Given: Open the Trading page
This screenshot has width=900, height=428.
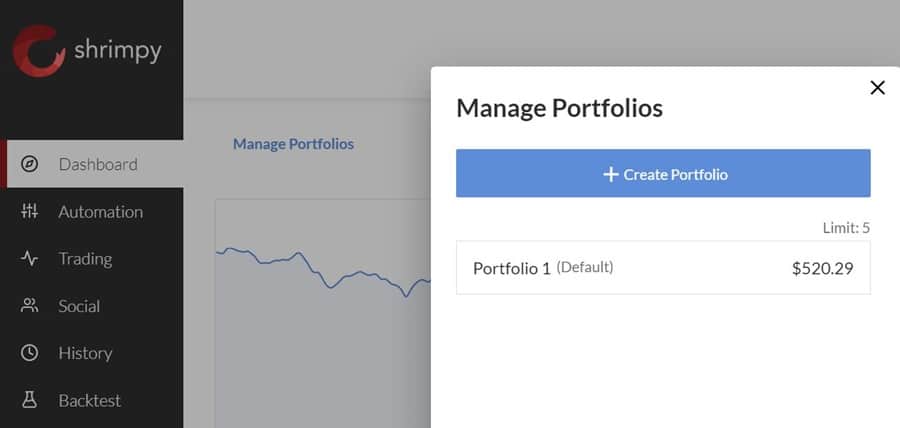Looking at the screenshot, I should tap(85, 258).
